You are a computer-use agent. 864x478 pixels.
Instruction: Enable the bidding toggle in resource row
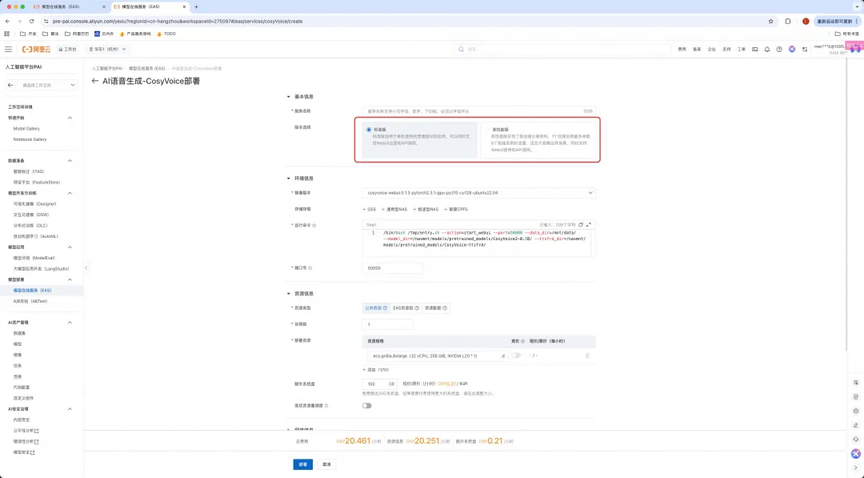click(x=516, y=355)
